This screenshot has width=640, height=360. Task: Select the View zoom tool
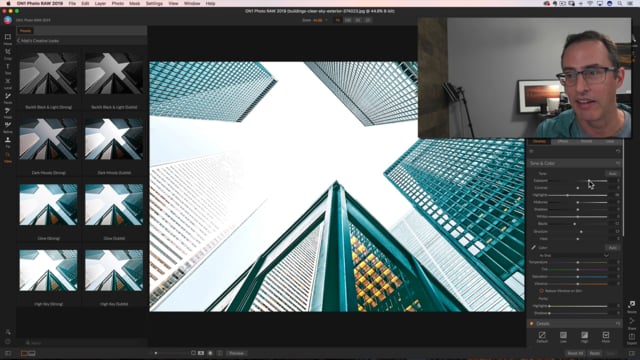pyautogui.click(x=8, y=157)
